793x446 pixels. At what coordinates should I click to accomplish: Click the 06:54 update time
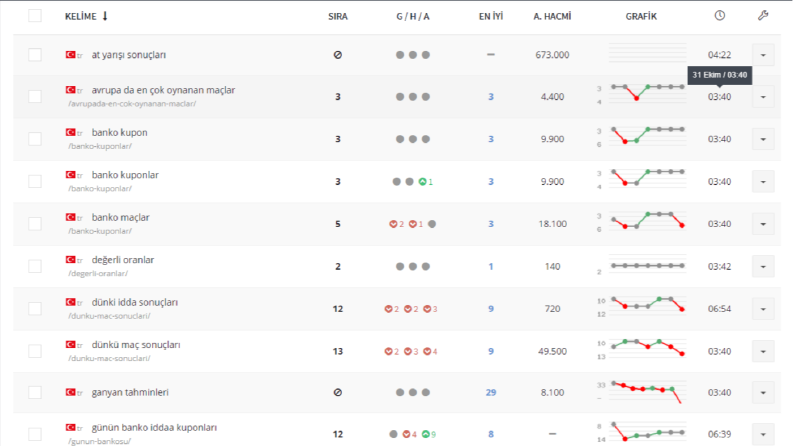click(x=719, y=309)
